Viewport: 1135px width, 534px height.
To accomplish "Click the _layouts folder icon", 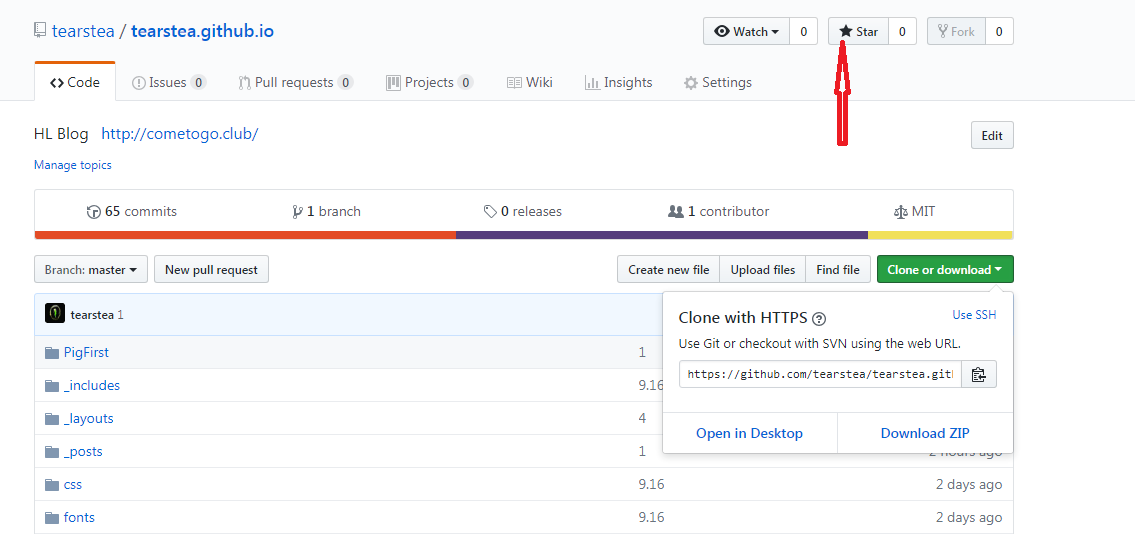I will (51, 419).
